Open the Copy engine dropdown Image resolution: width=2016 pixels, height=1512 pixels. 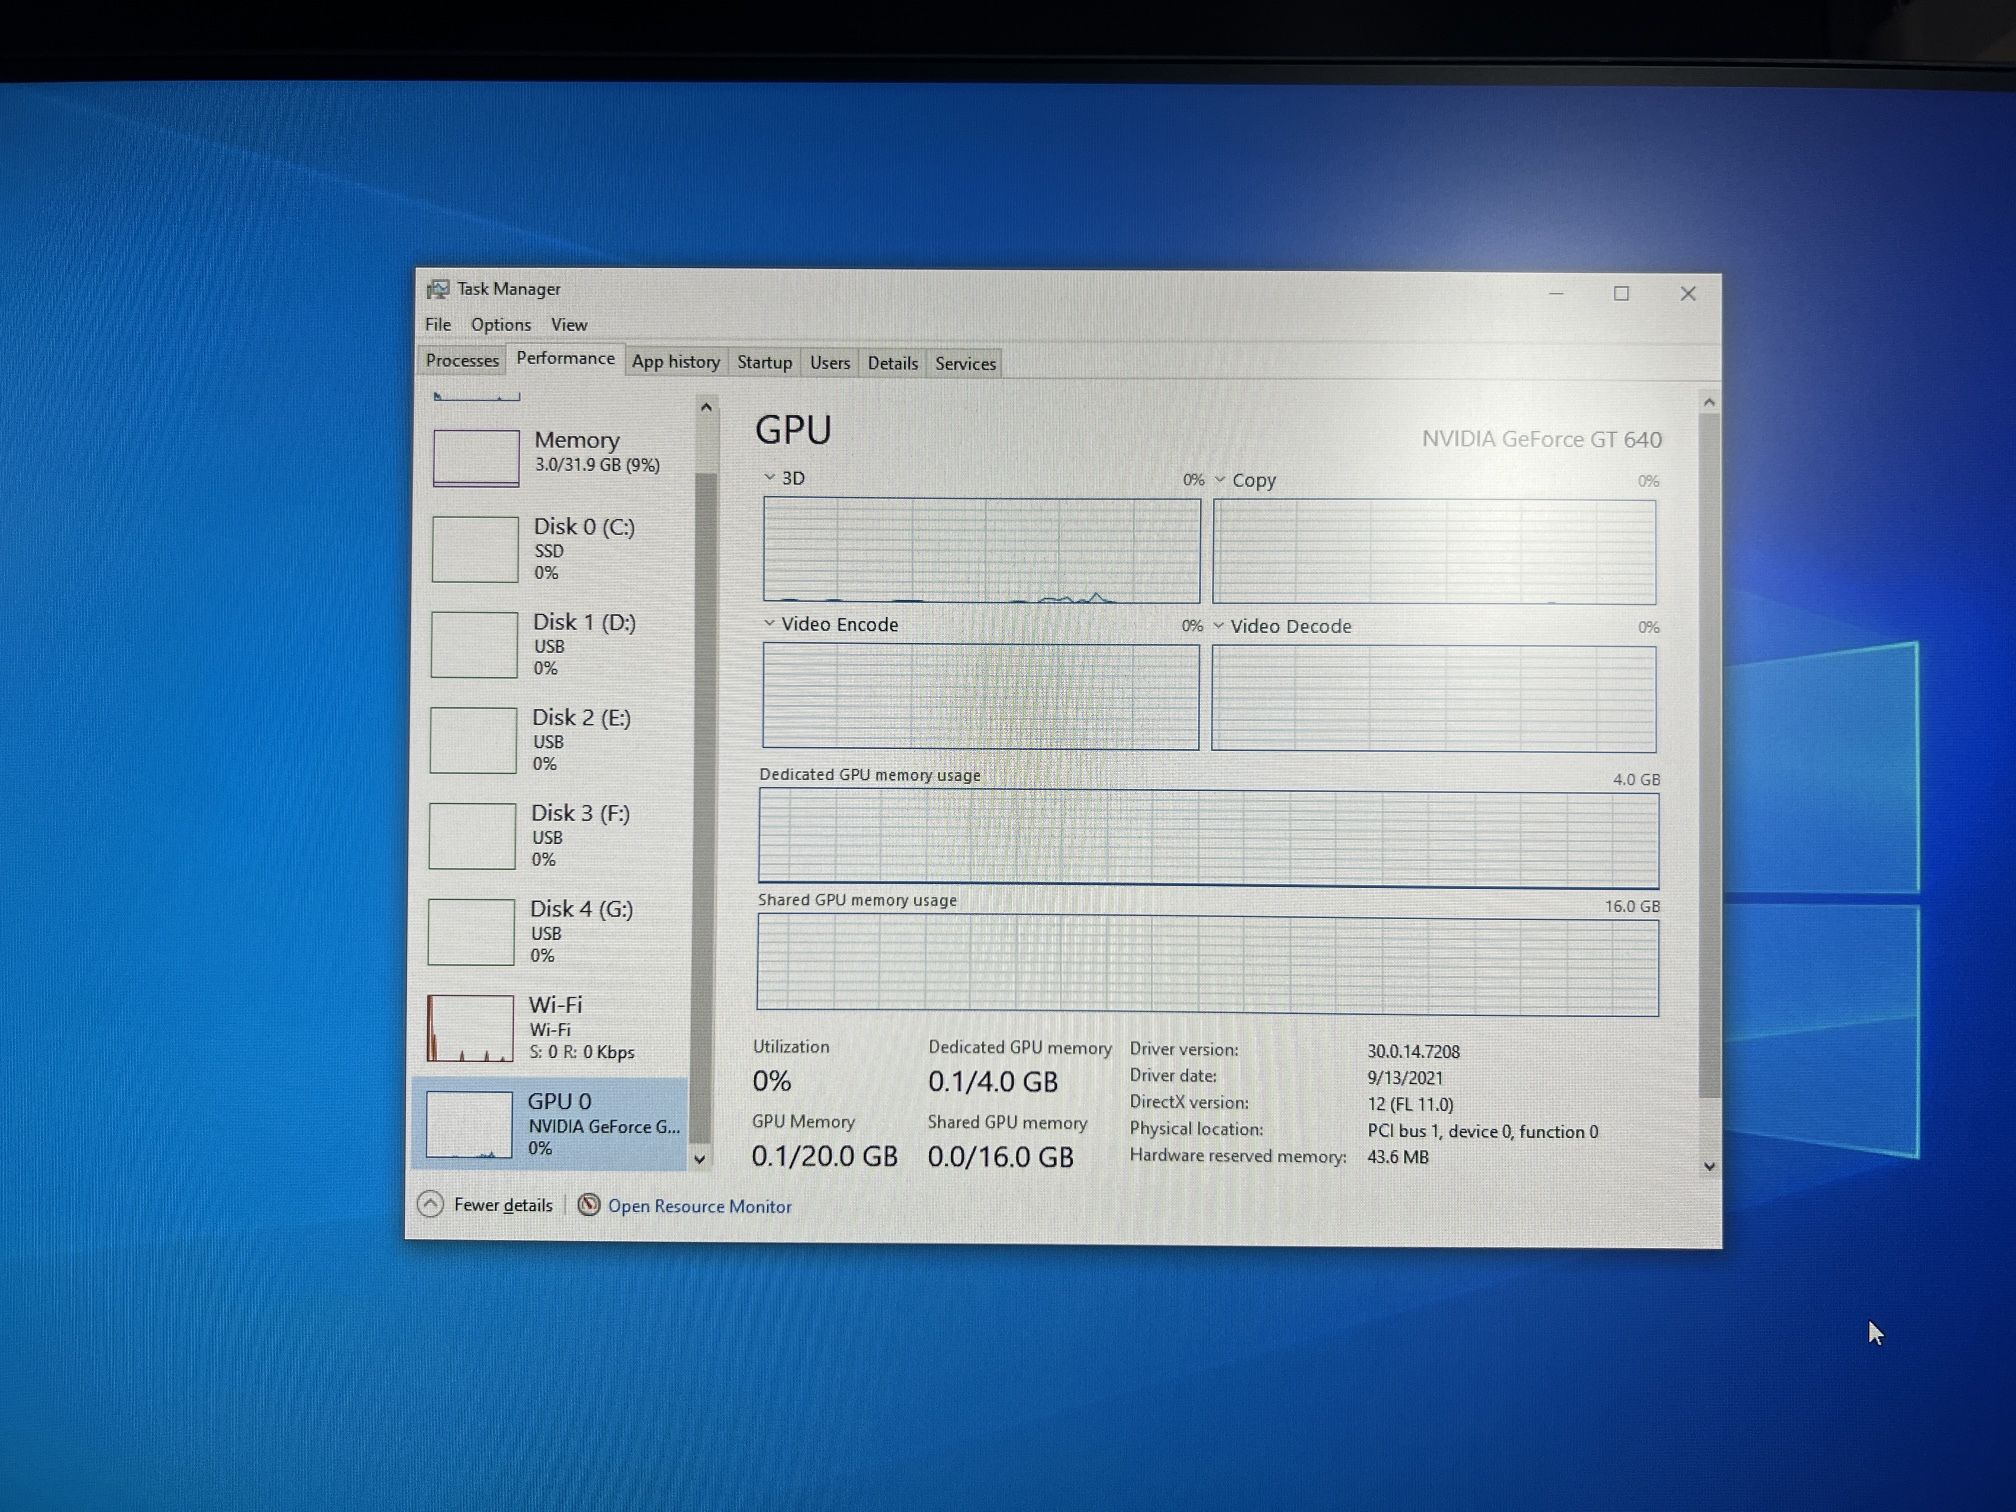tap(1219, 480)
